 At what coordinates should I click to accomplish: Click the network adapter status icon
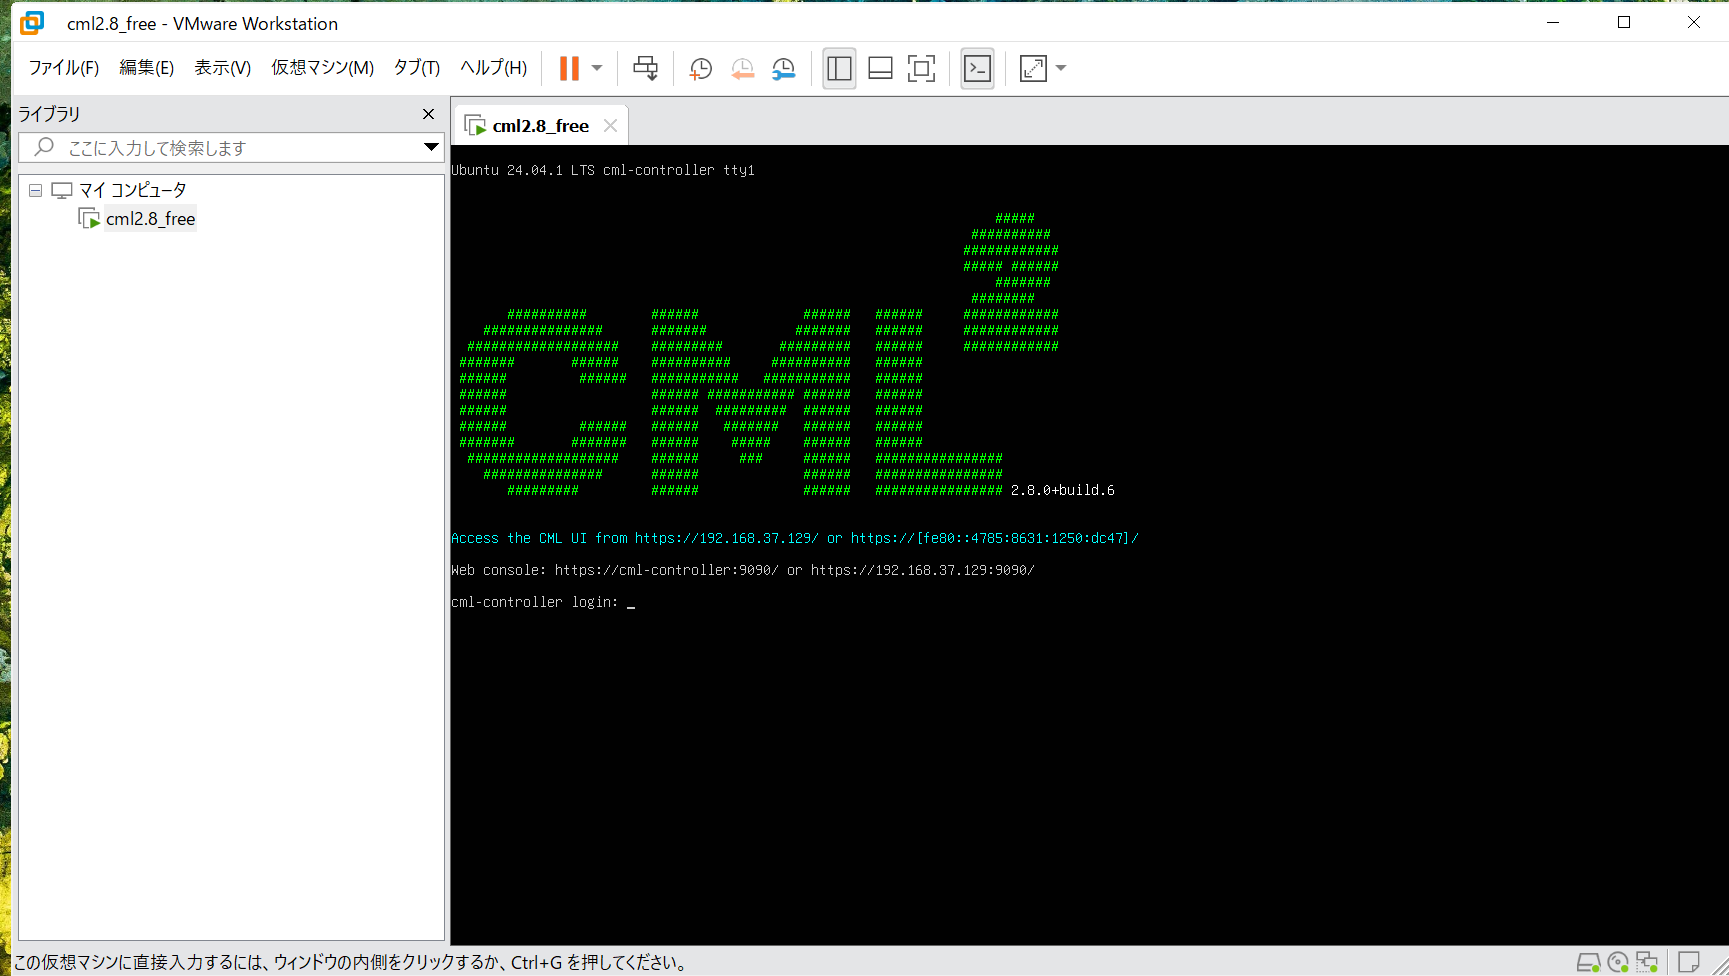coord(1647,963)
